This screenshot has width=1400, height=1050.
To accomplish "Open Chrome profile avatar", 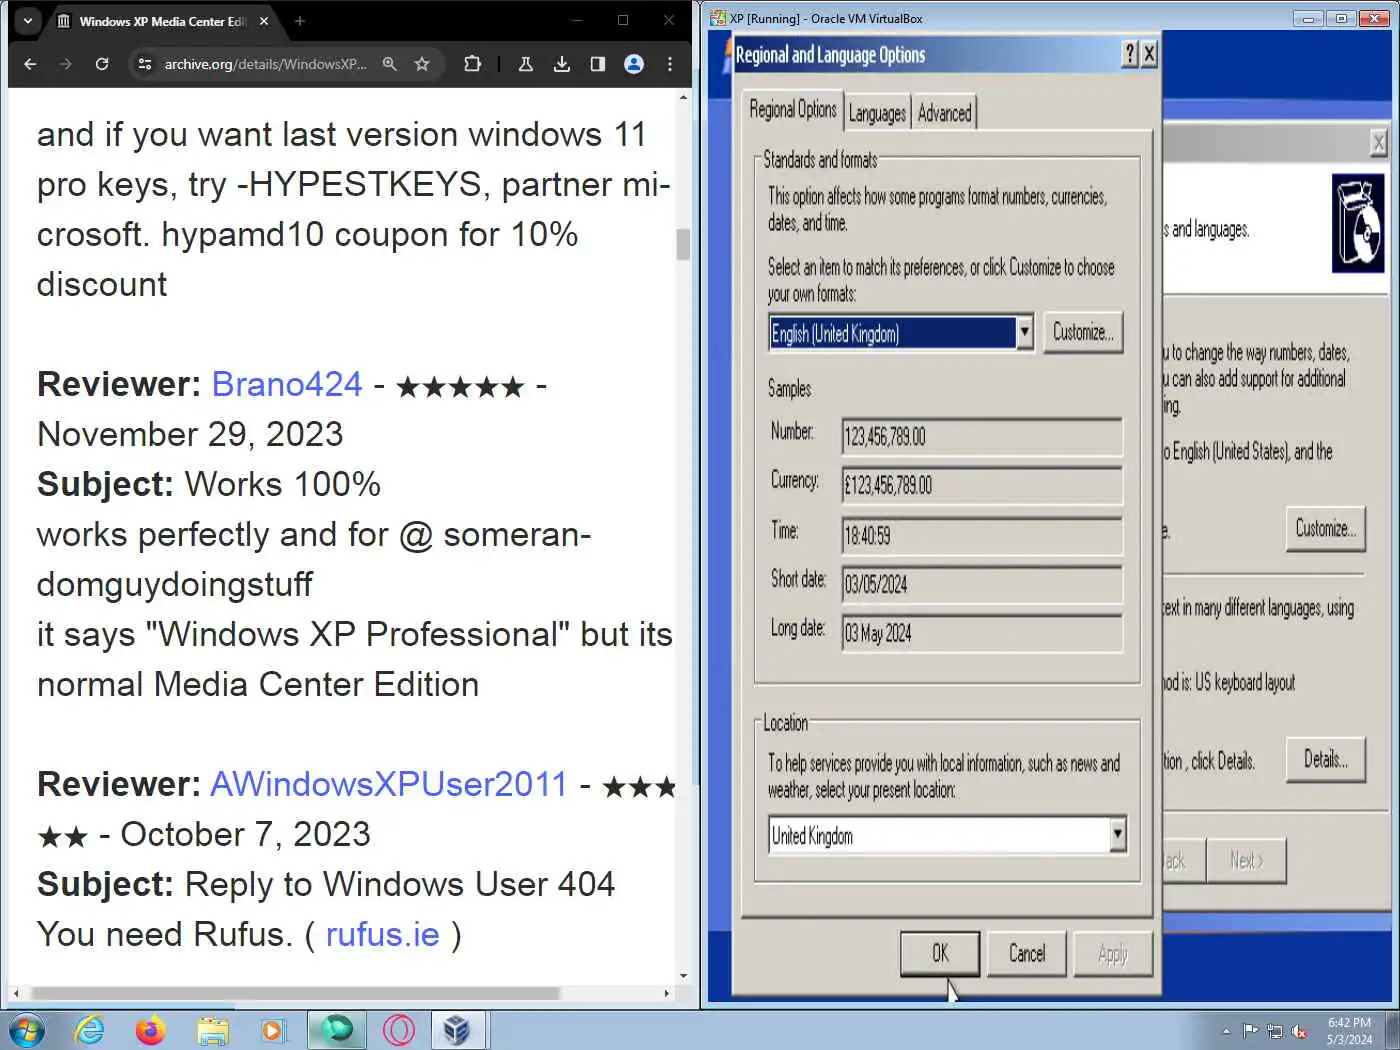I will pyautogui.click(x=634, y=64).
